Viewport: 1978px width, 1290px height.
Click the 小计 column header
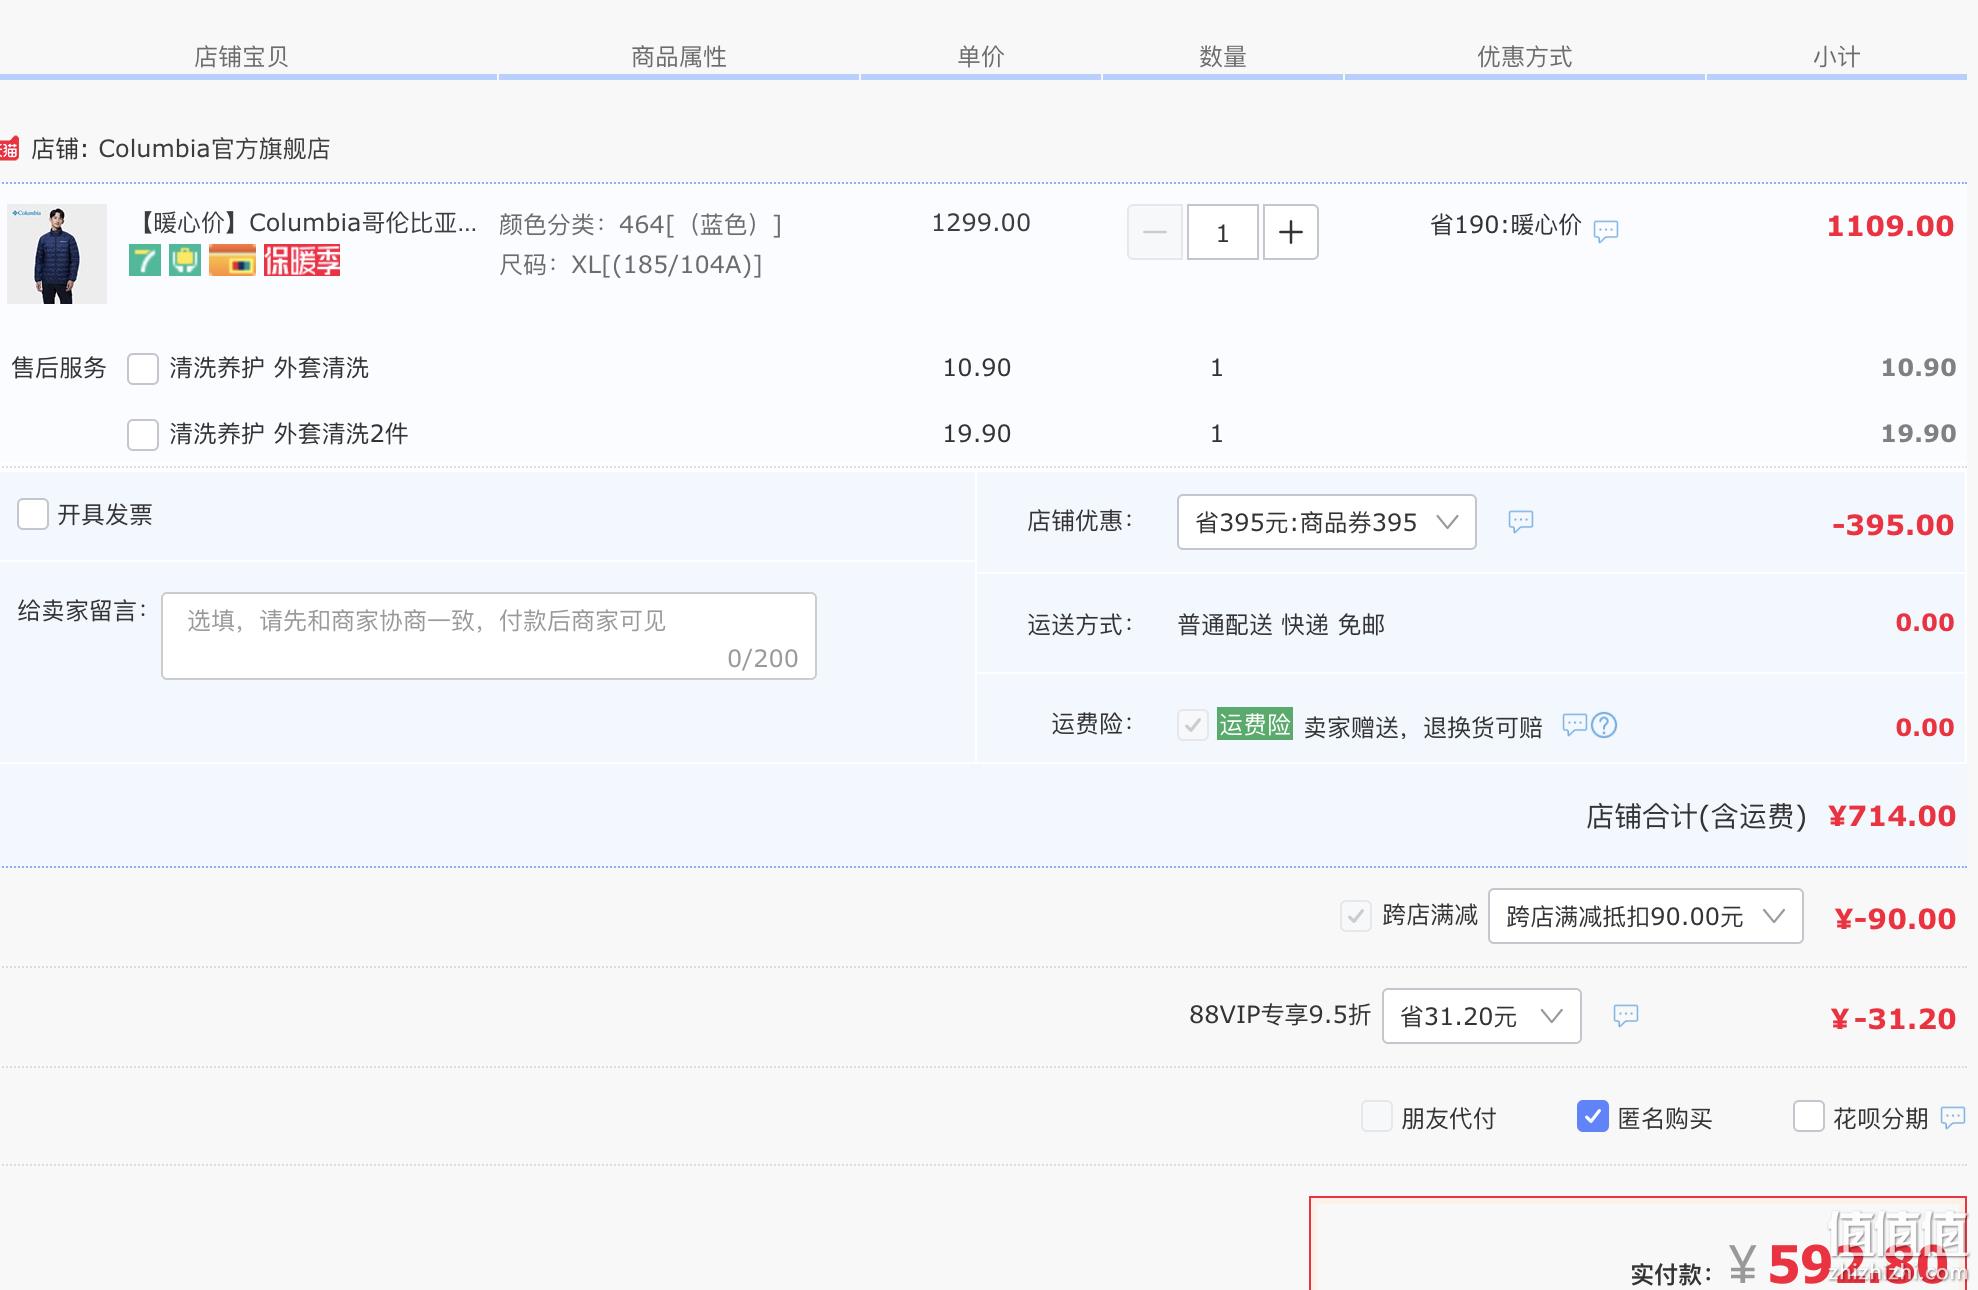[x=1837, y=57]
